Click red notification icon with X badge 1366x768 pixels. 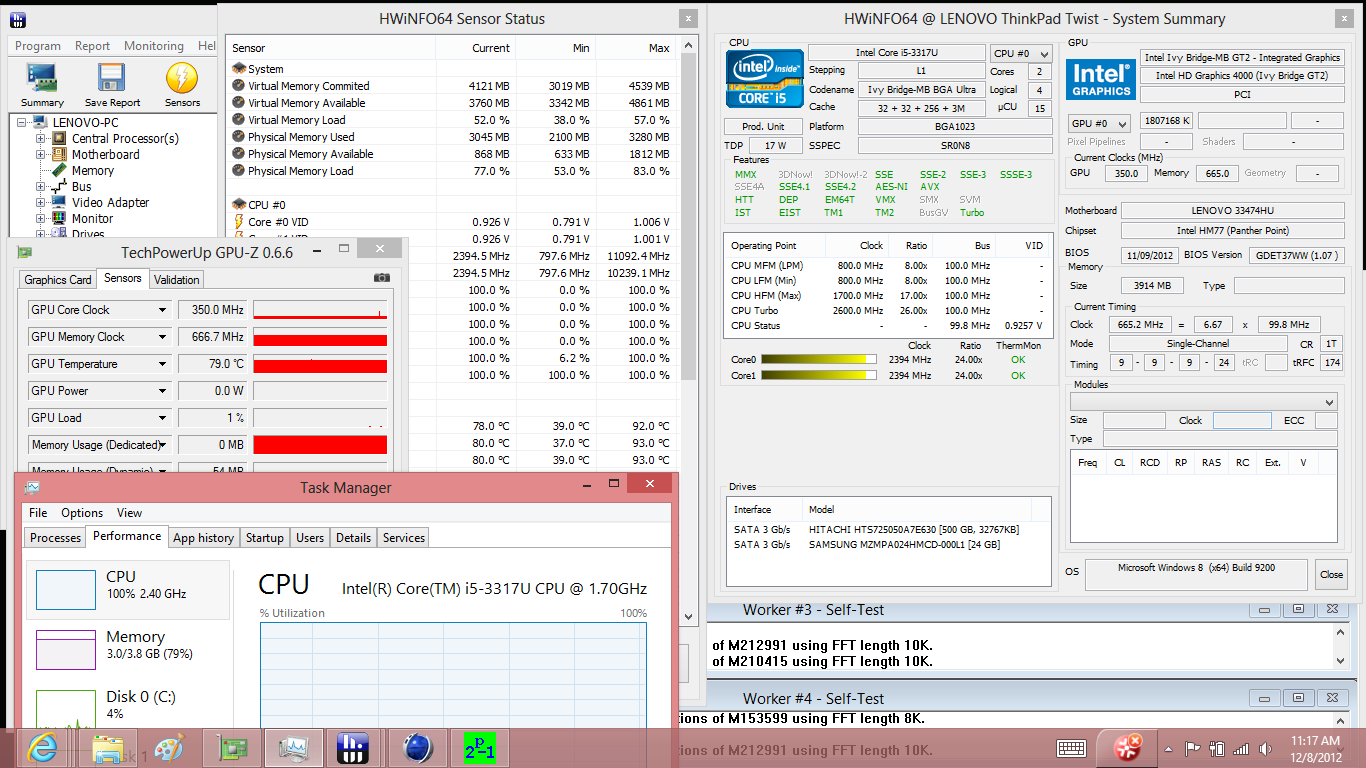tap(1128, 747)
